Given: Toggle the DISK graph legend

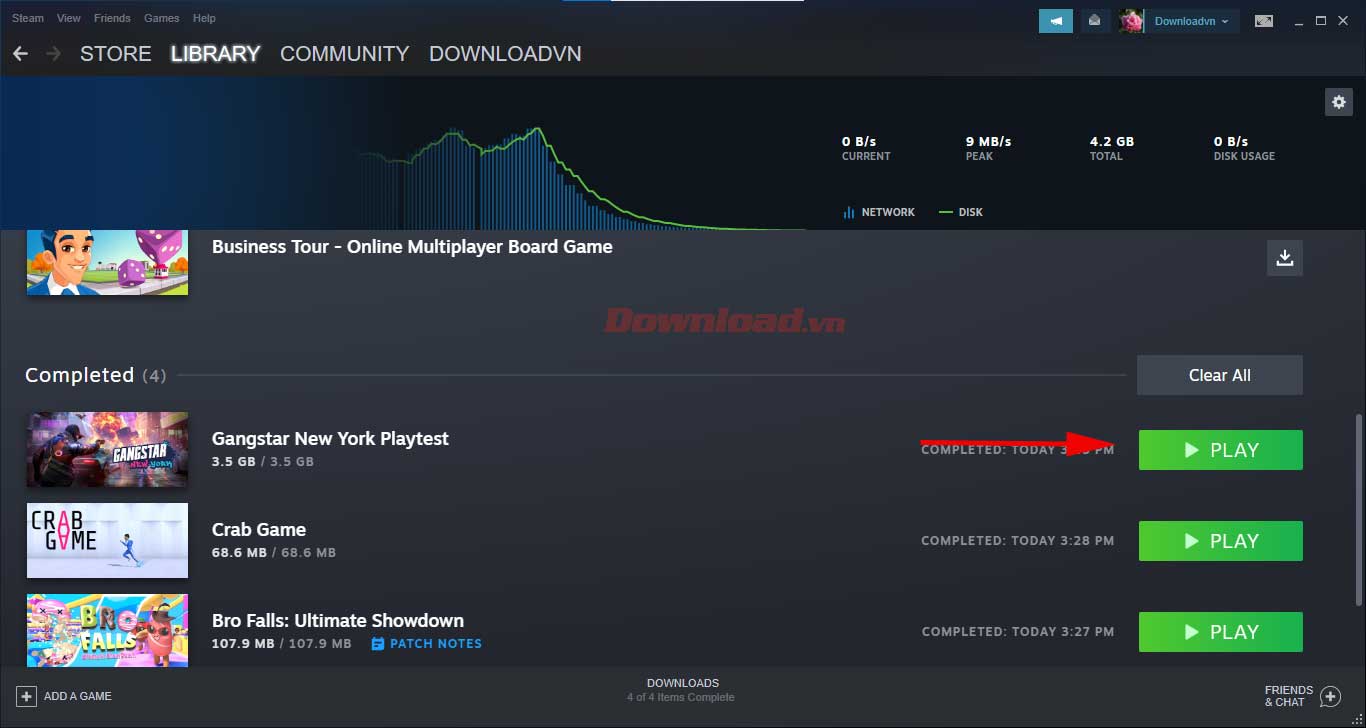Looking at the screenshot, I should pos(961,212).
